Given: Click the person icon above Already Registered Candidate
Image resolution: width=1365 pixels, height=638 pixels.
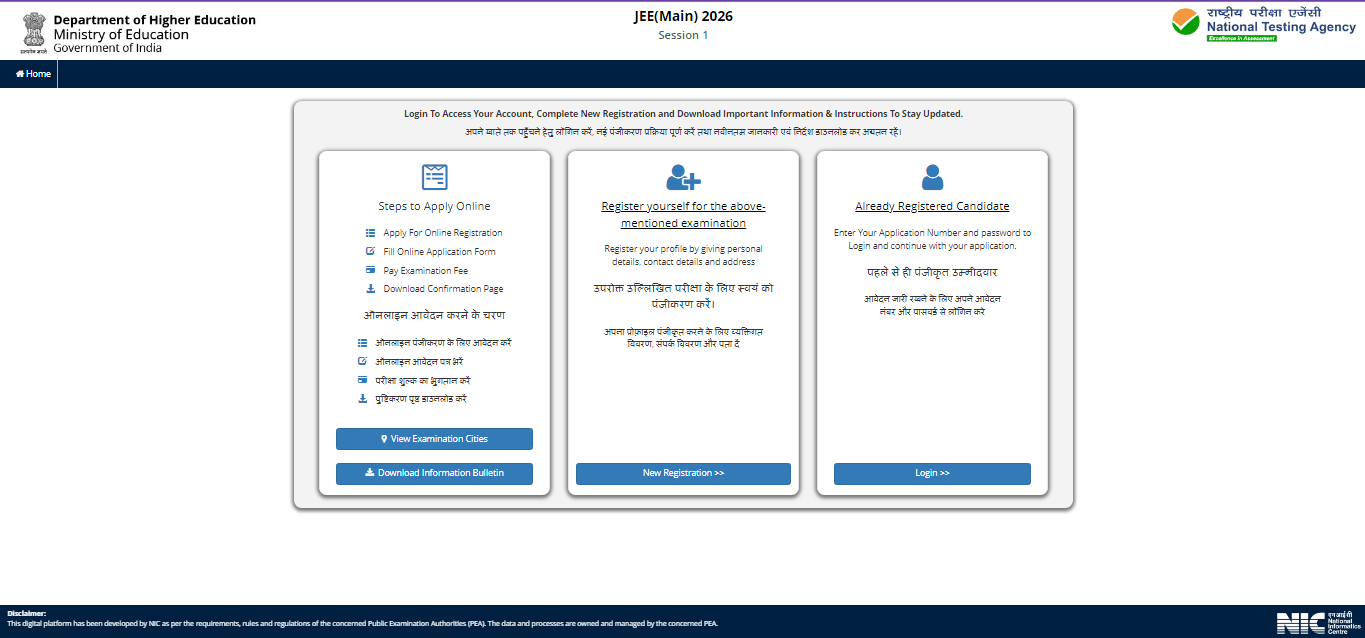Looking at the screenshot, I should pos(932,176).
